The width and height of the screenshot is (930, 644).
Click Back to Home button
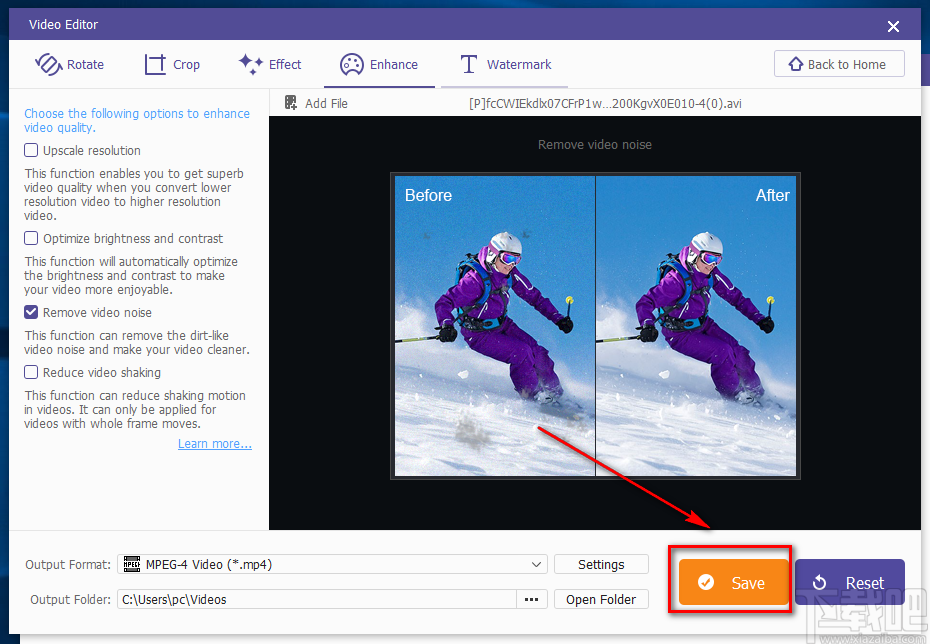(x=839, y=63)
